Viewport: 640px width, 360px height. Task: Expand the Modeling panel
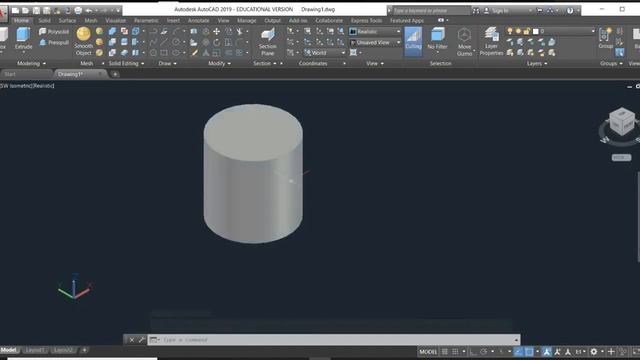point(31,63)
